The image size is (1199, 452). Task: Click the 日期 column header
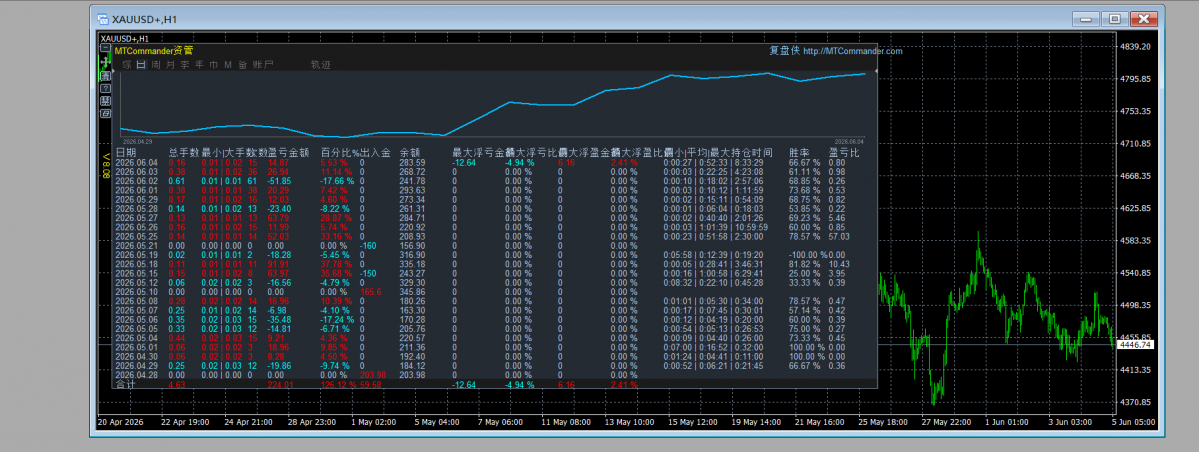point(125,152)
